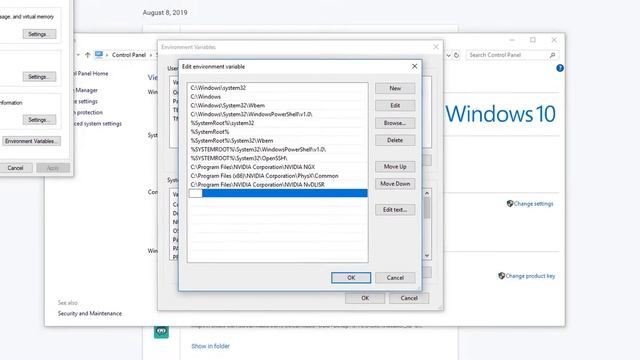640x360 pixels.
Task: Click Delete in Edit environment variable dialog
Action: click(395, 140)
